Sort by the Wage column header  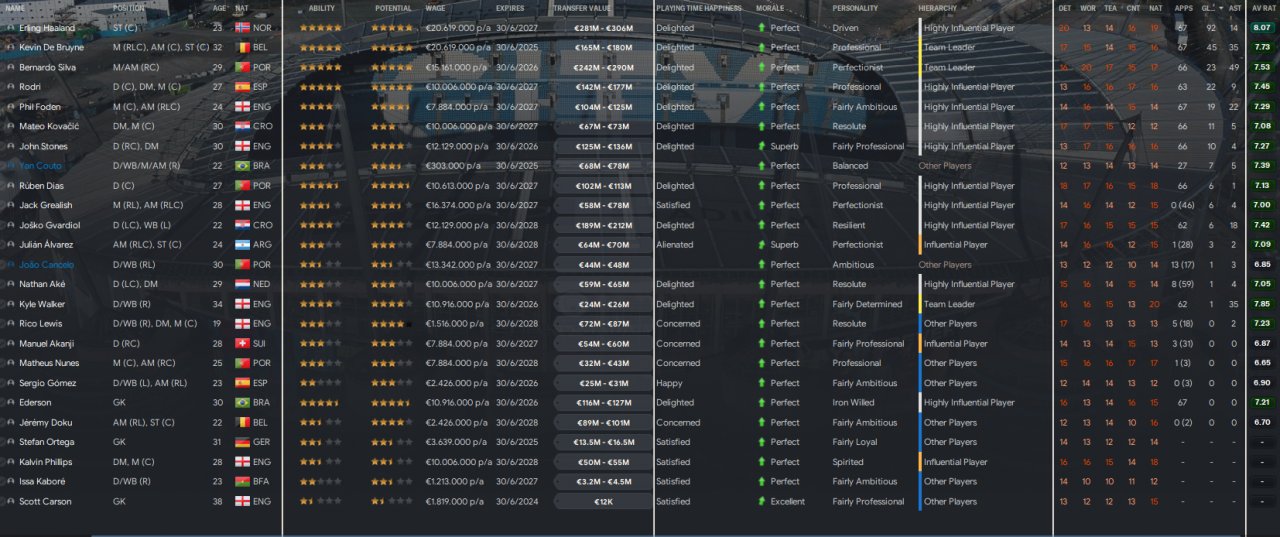435,8
